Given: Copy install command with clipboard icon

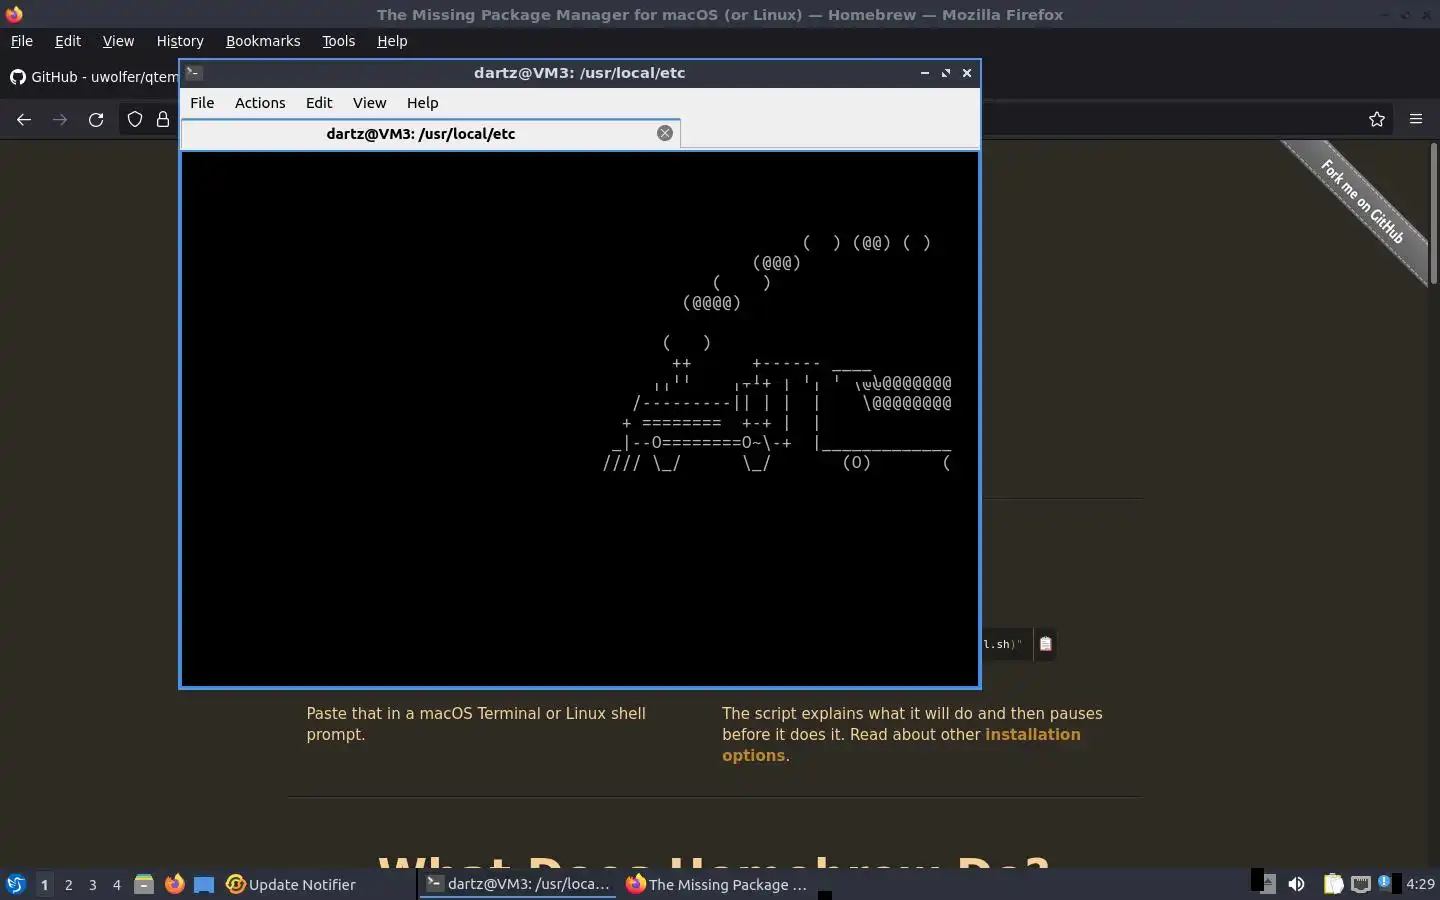Looking at the screenshot, I should click(1045, 644).
